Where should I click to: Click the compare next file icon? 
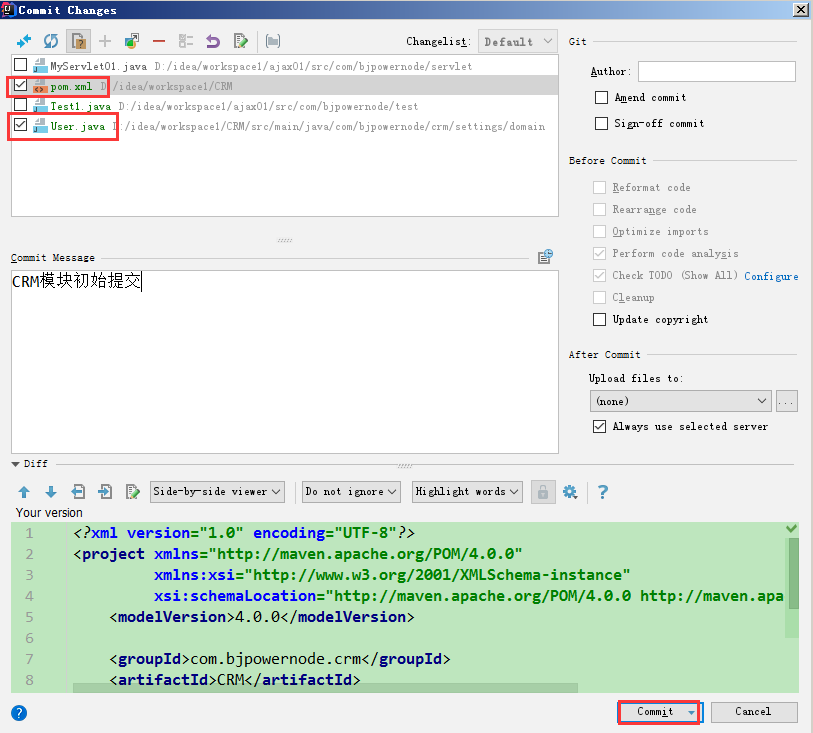click(105, 491)
